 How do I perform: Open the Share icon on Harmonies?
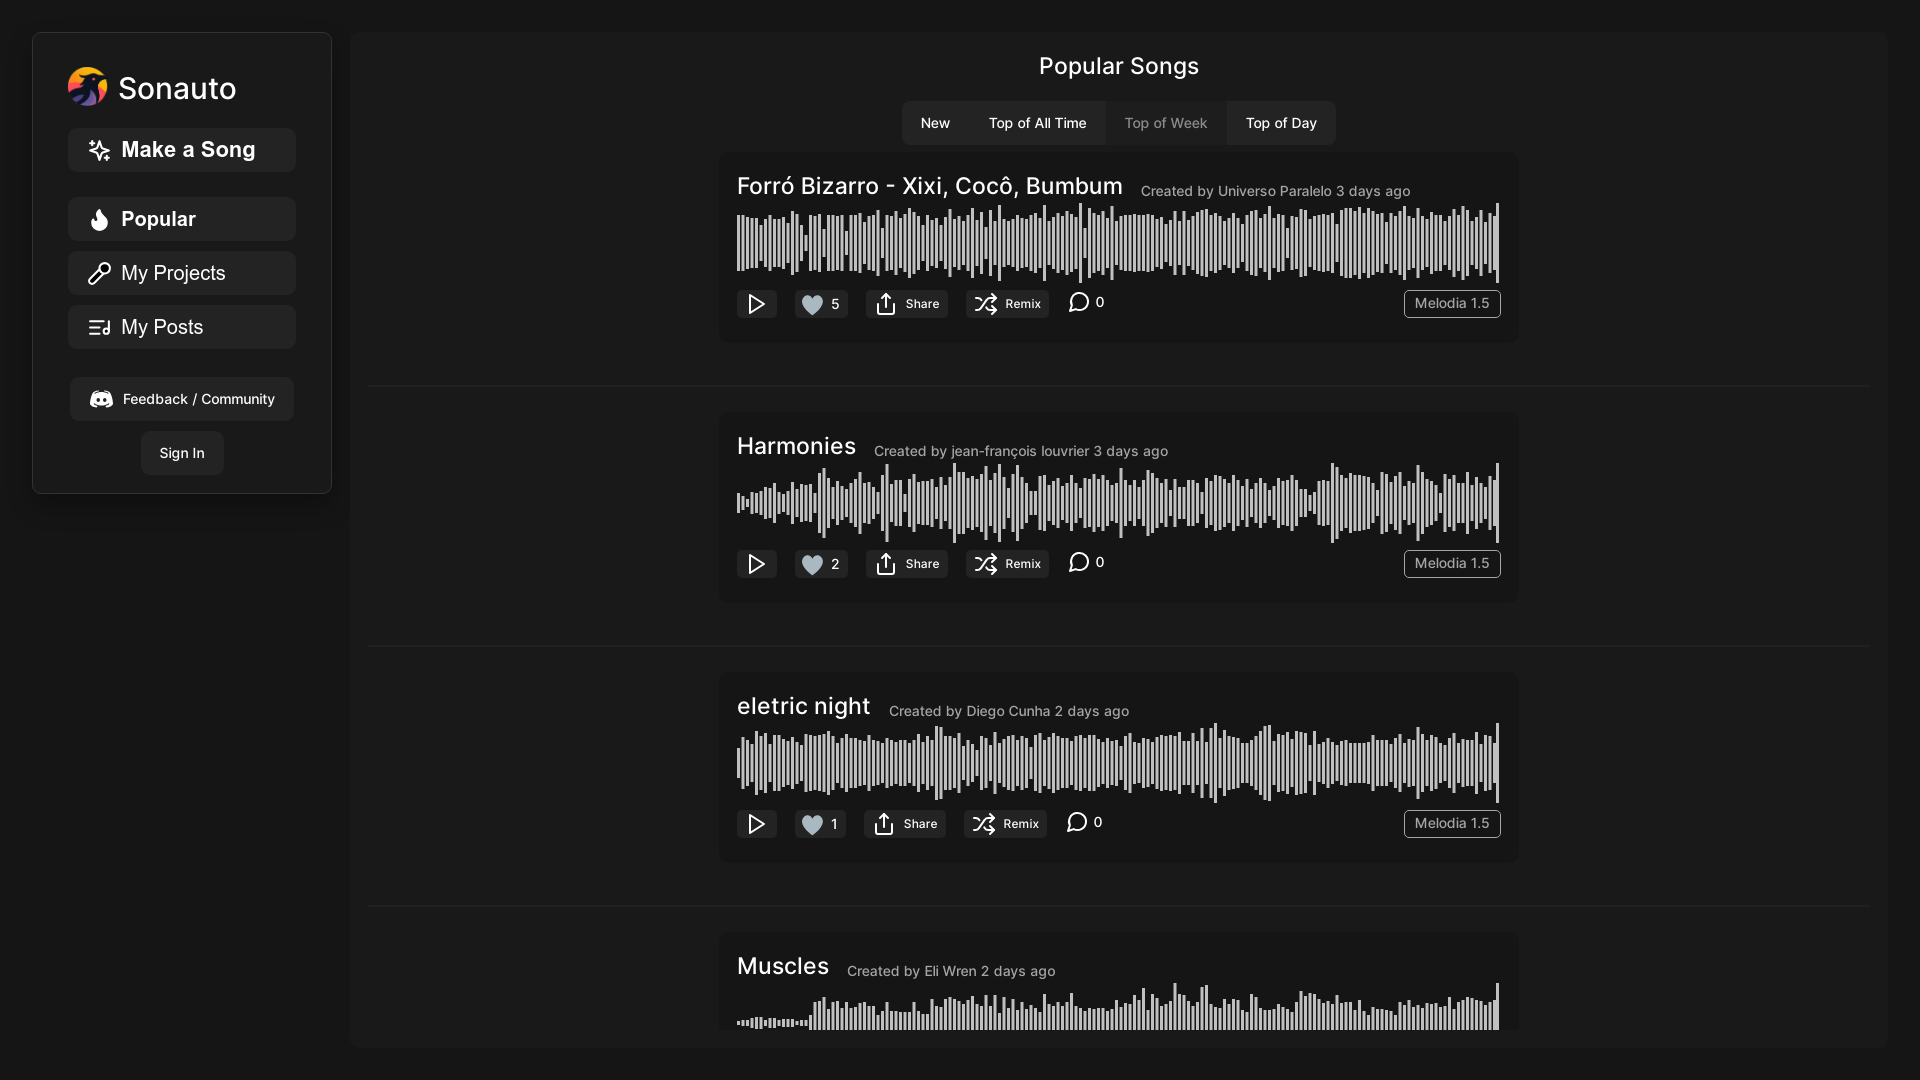click(x=885, y=563)
